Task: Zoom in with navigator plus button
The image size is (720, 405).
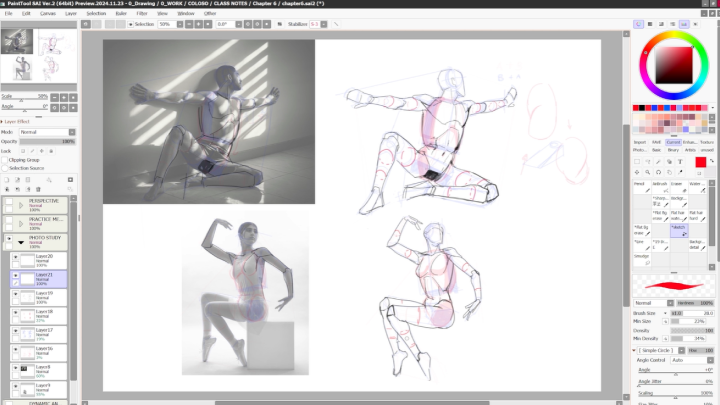Action: click(x=64, y=97)
